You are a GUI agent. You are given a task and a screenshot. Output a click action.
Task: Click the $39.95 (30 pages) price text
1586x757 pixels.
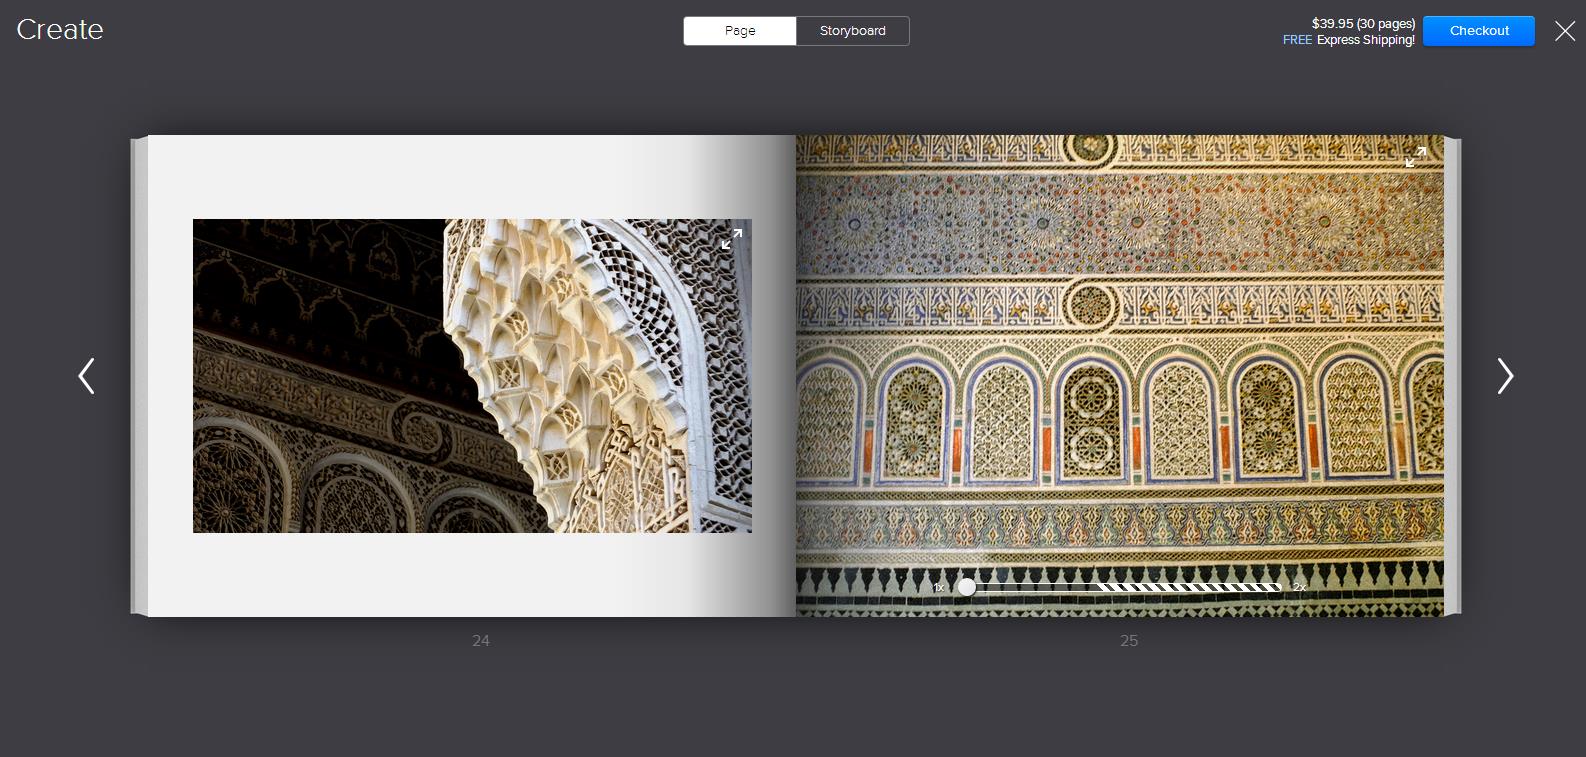tap(1363, 23)
